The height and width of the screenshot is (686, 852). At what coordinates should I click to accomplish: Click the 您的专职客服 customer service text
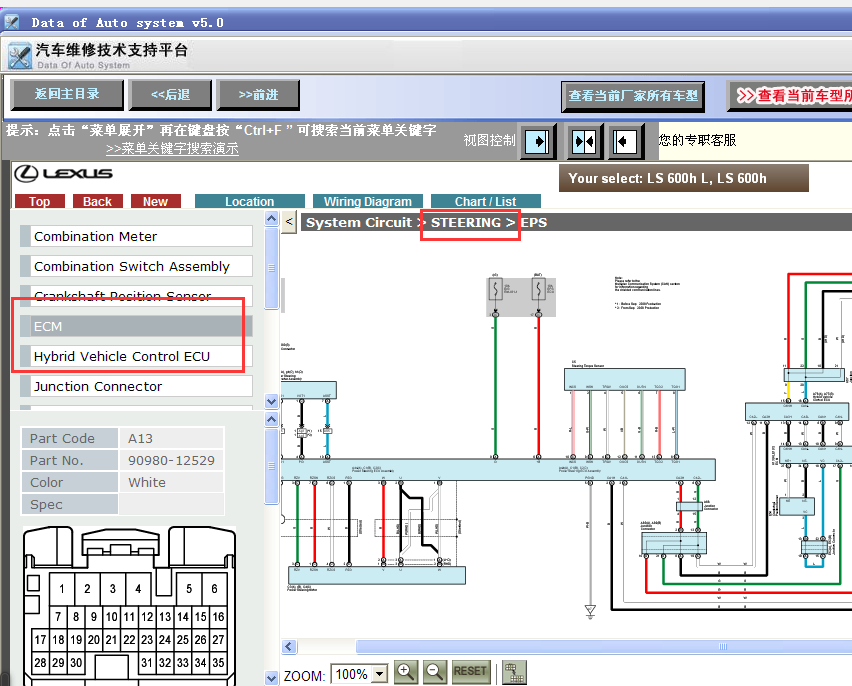(x=697, y=140)
